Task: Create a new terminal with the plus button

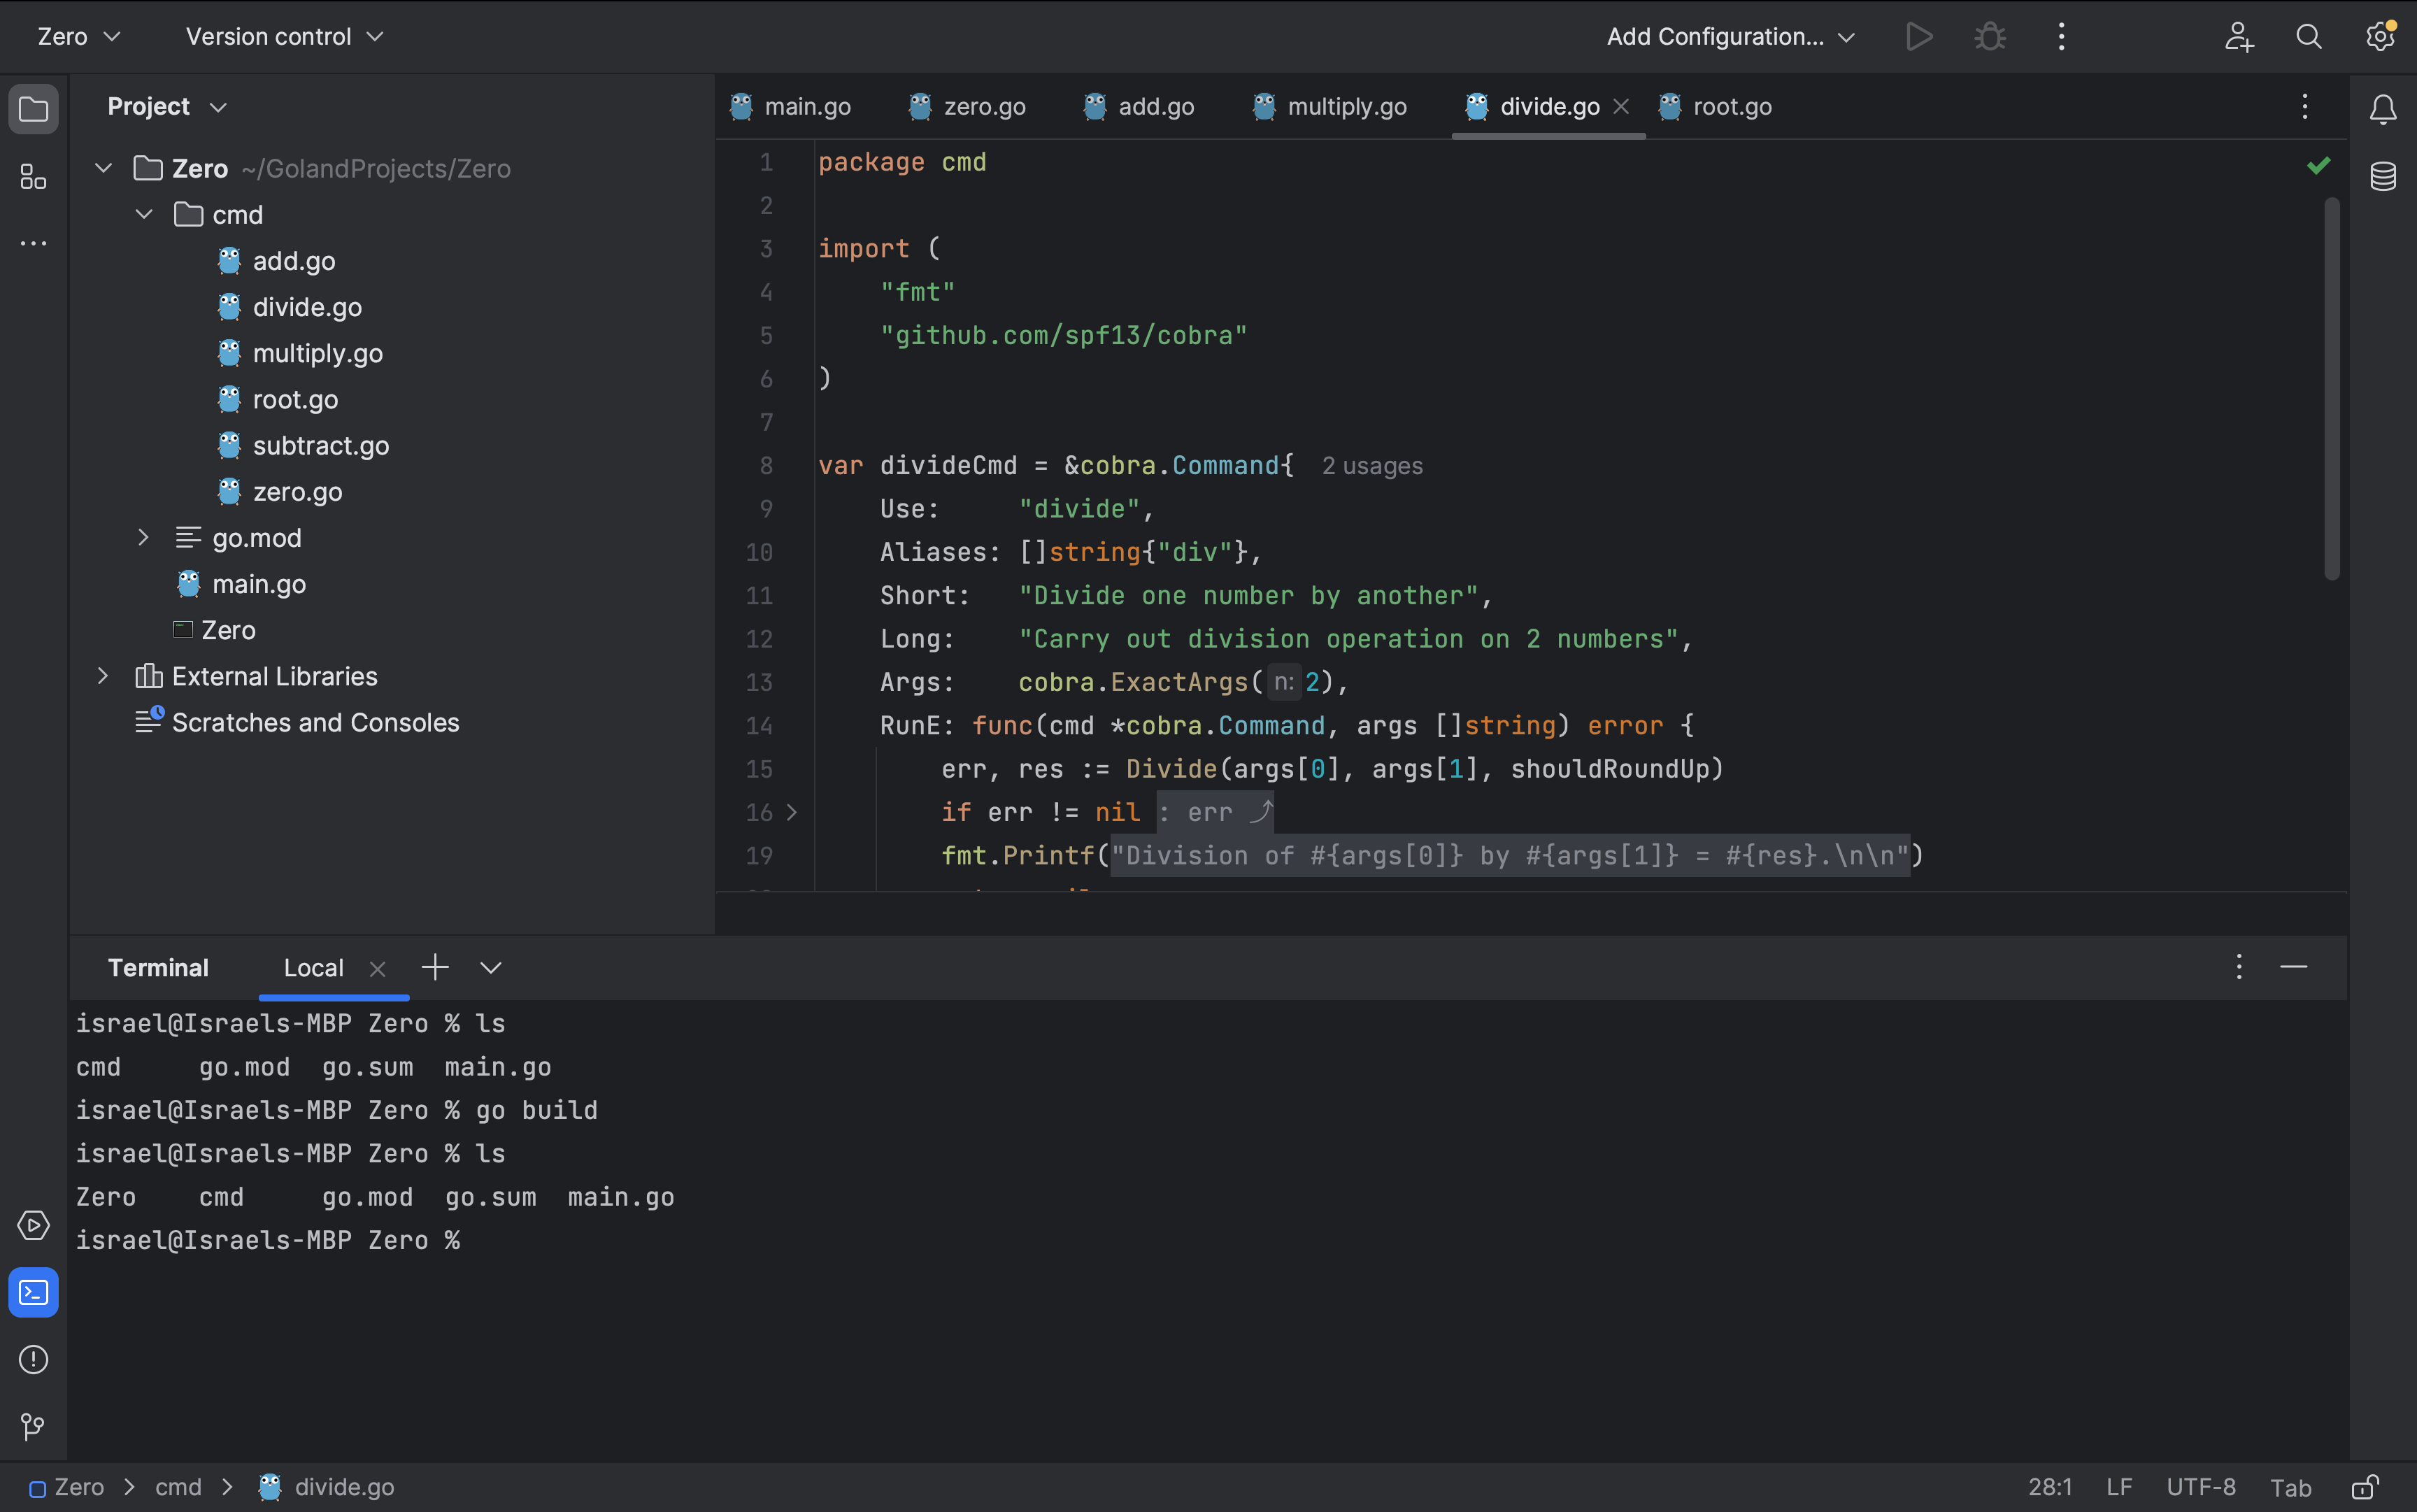Action: pos(435,967)
